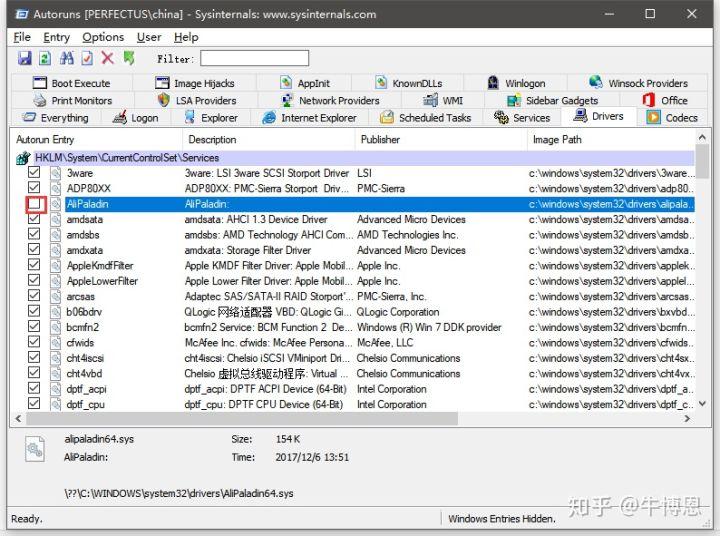The width and height of the screenshot is (720, 536).
Task: Open the KnownDLLs tab
Action: click(x=408, y=83)
